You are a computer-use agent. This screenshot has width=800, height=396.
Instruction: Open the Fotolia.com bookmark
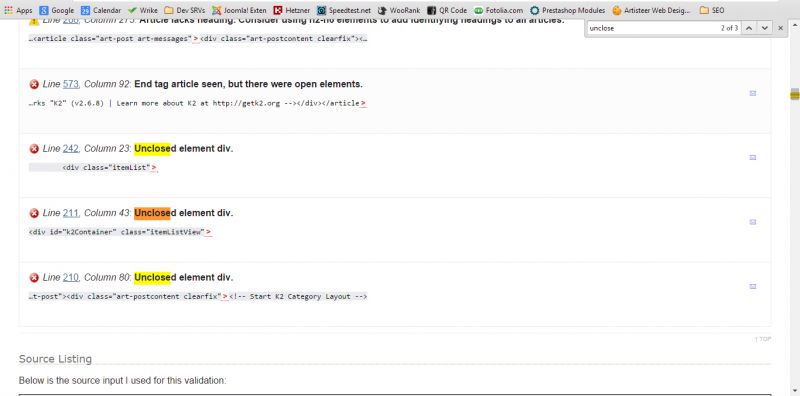click(498, 10)
